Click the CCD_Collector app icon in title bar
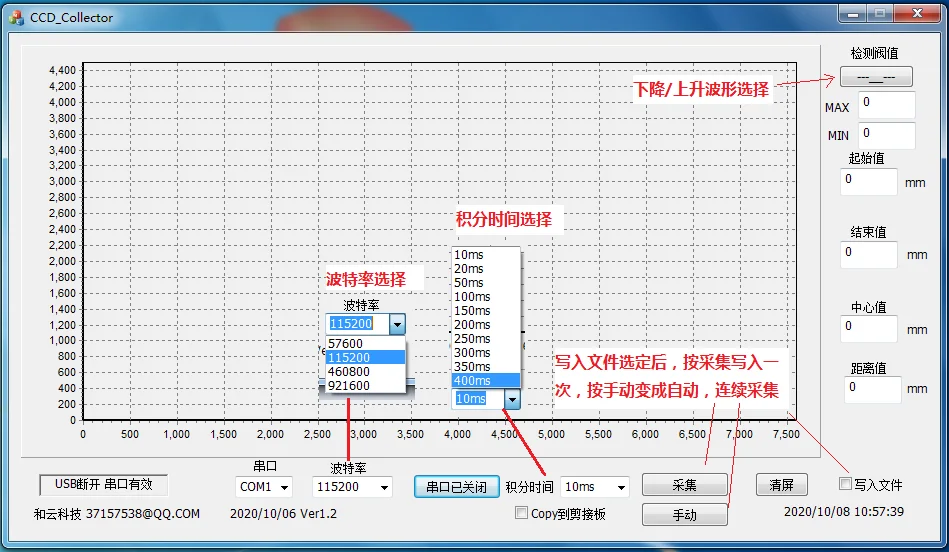 point(16,18)
